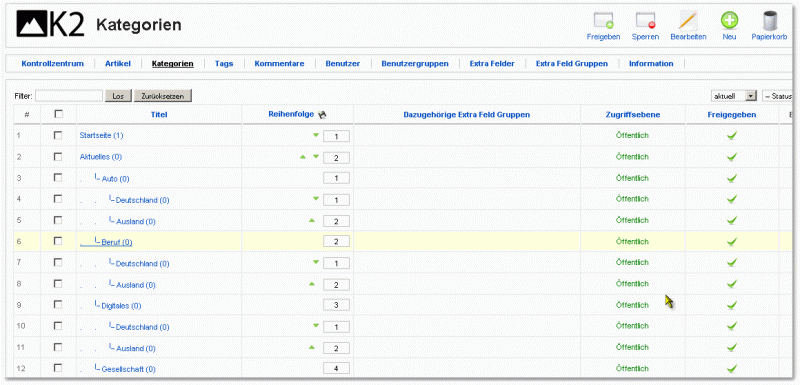800x385 pixels.
Task: Click Öffentlich access level for Digitales
Action: tap(633, 305)
